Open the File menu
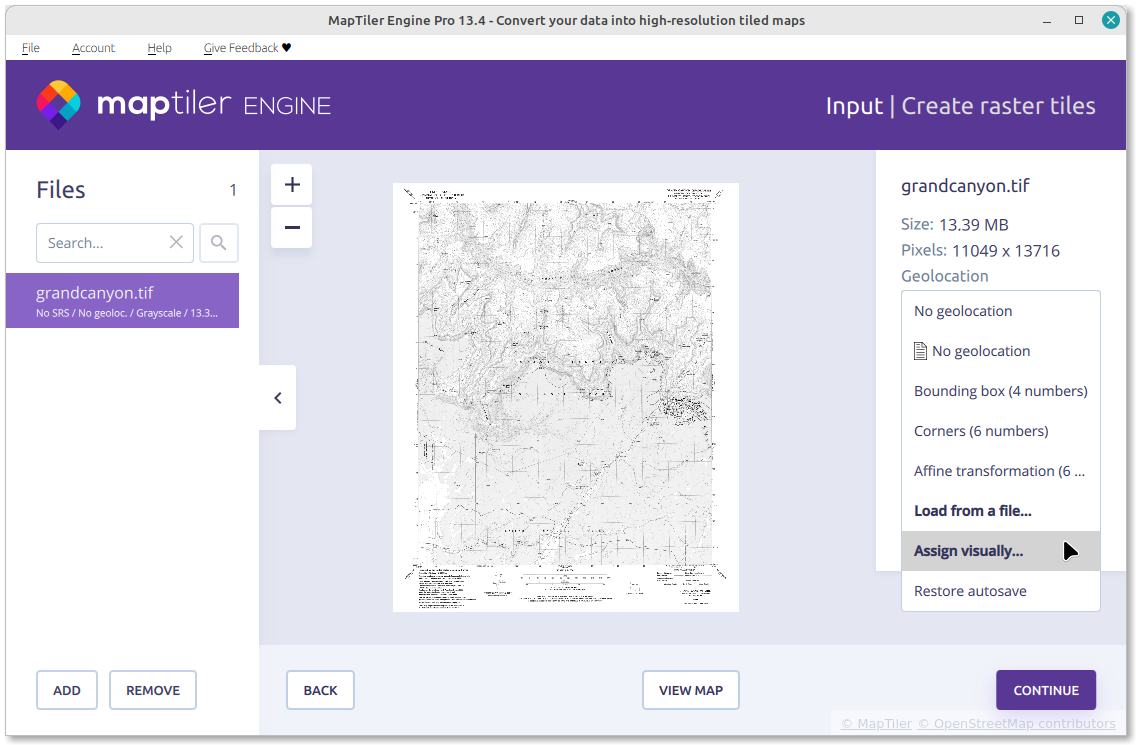Image resolution: width=1136 pixels, height=745 pixels. tap(31, 48)
